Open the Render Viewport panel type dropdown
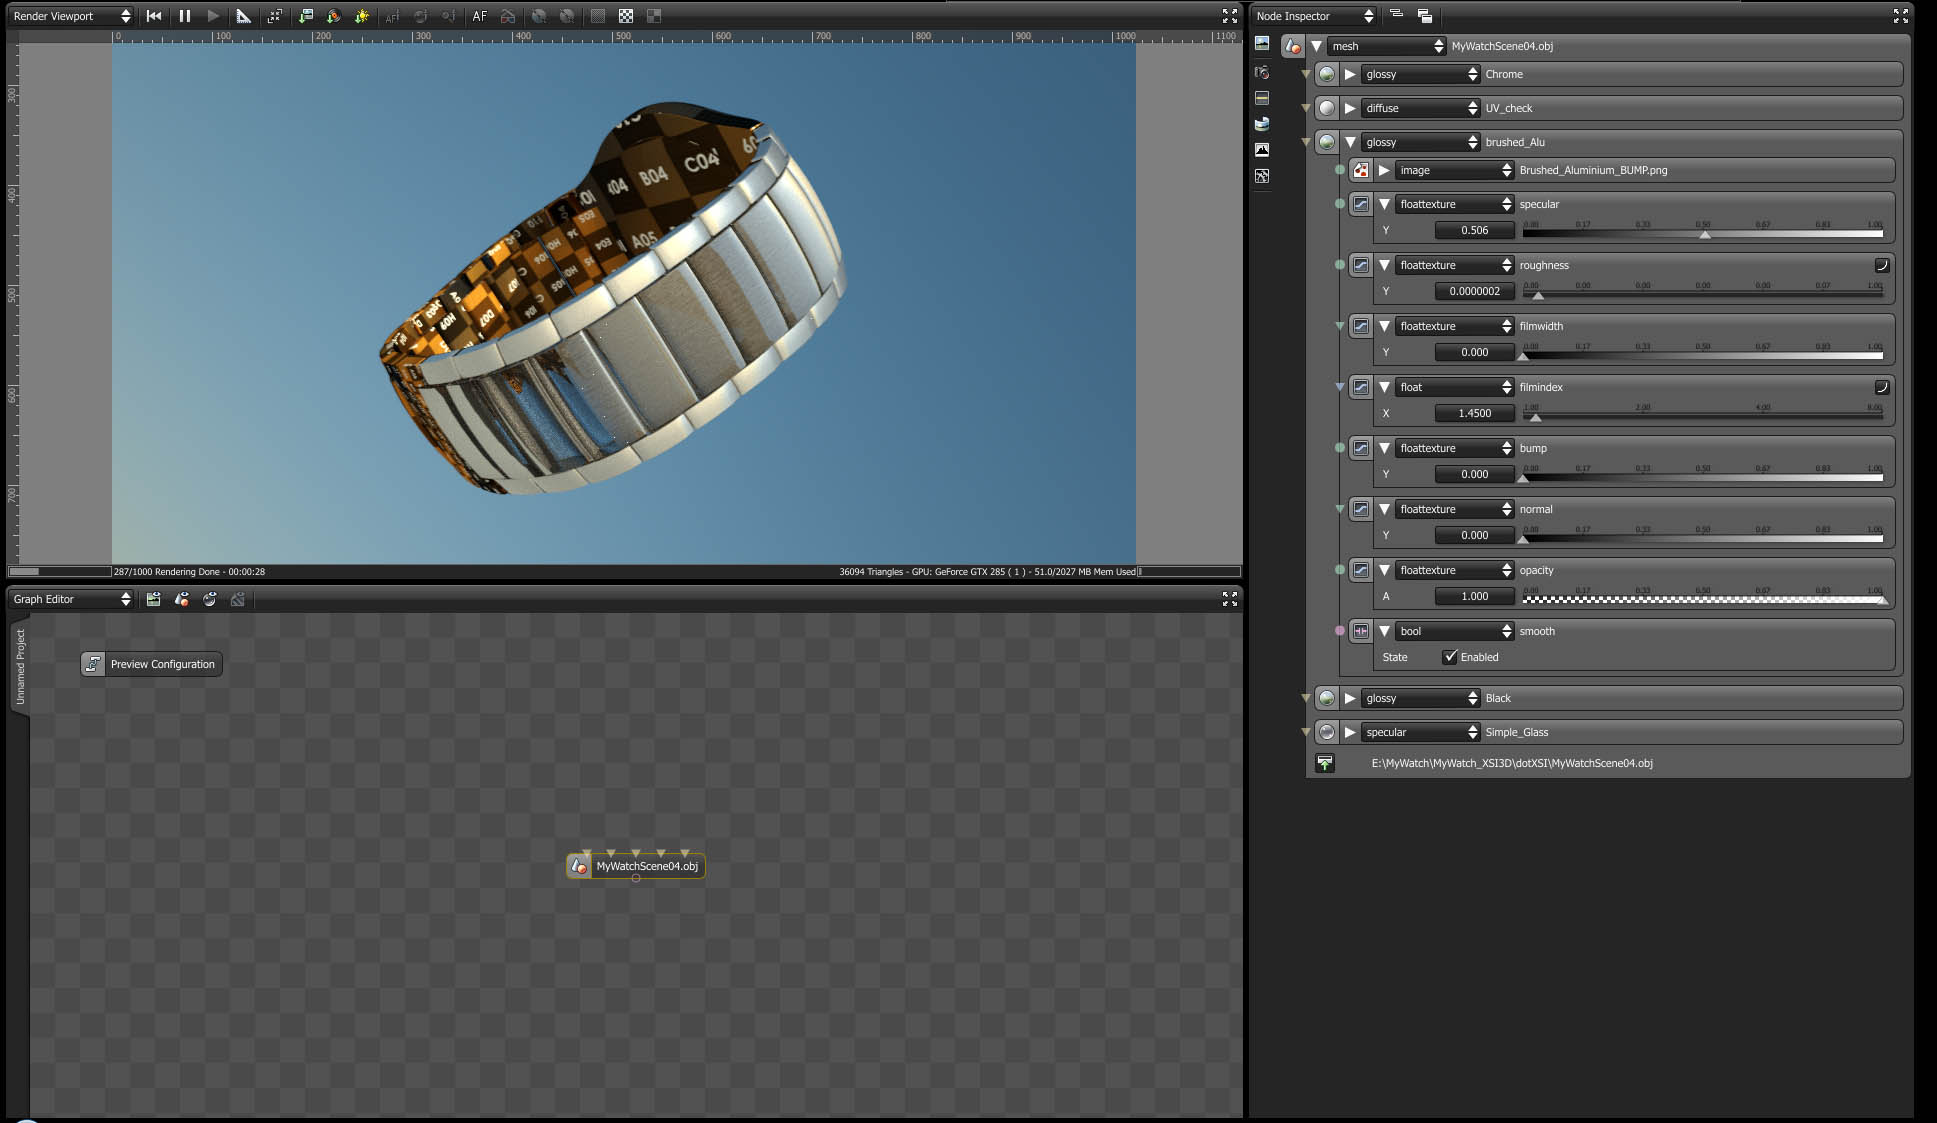Image resolution: width=1937 pixels, height=1123 pixels. (71, 16)
